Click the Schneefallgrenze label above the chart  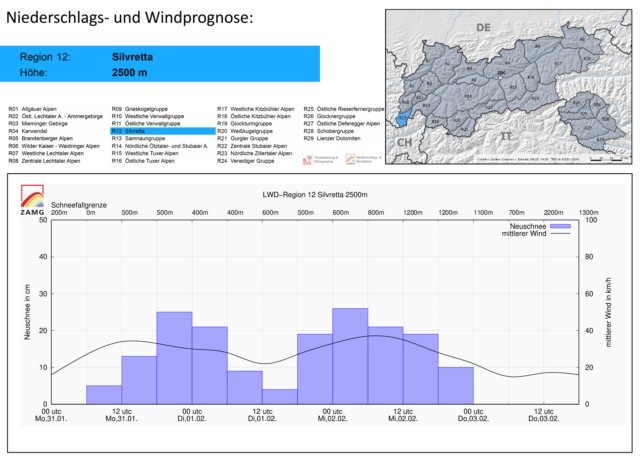(79, 205)
